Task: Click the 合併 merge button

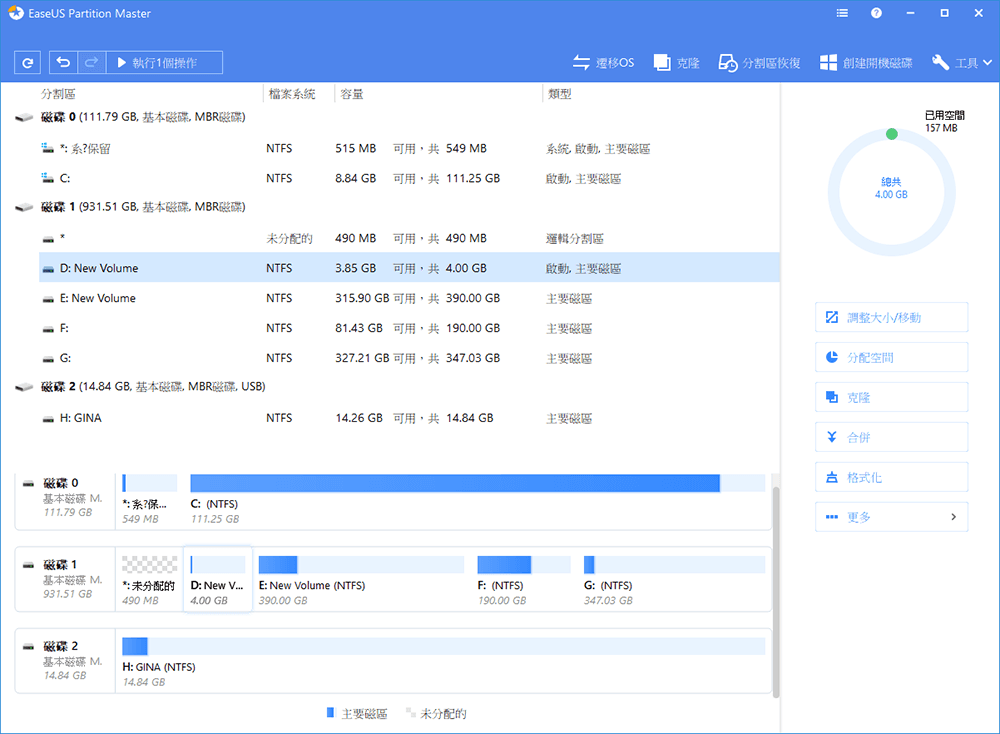Action: [892, 437]
